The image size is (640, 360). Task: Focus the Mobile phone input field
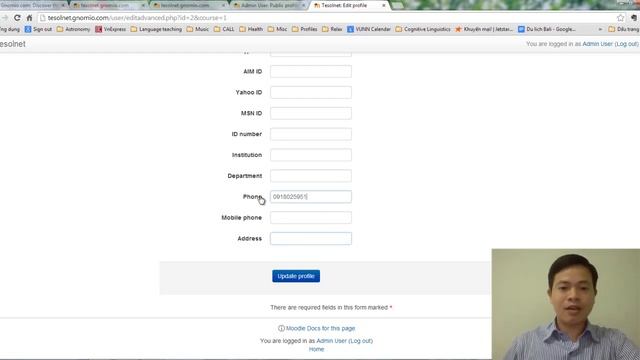(311, 218)
